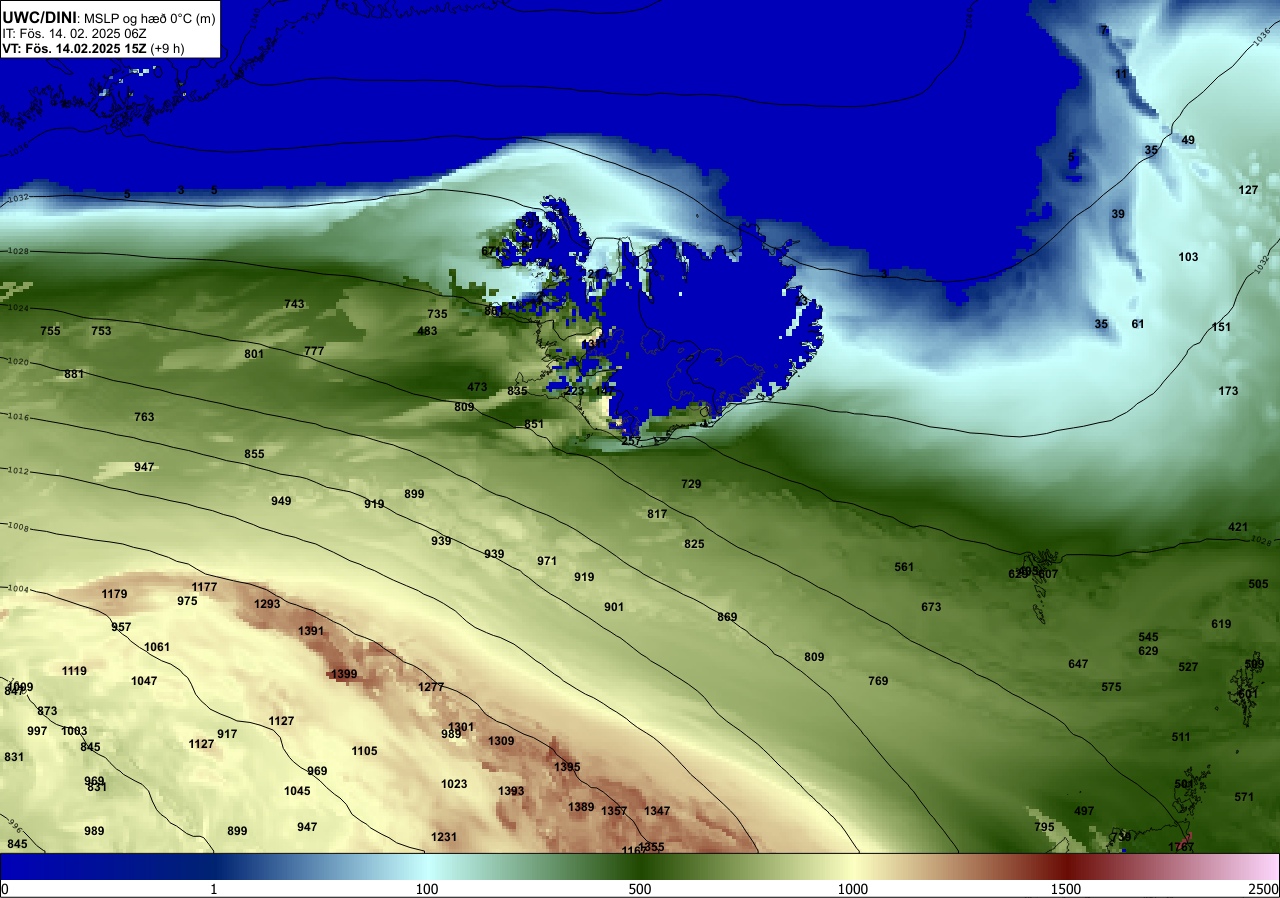Click the map value '729'
1280x898 pixels.
click(691, 484)
